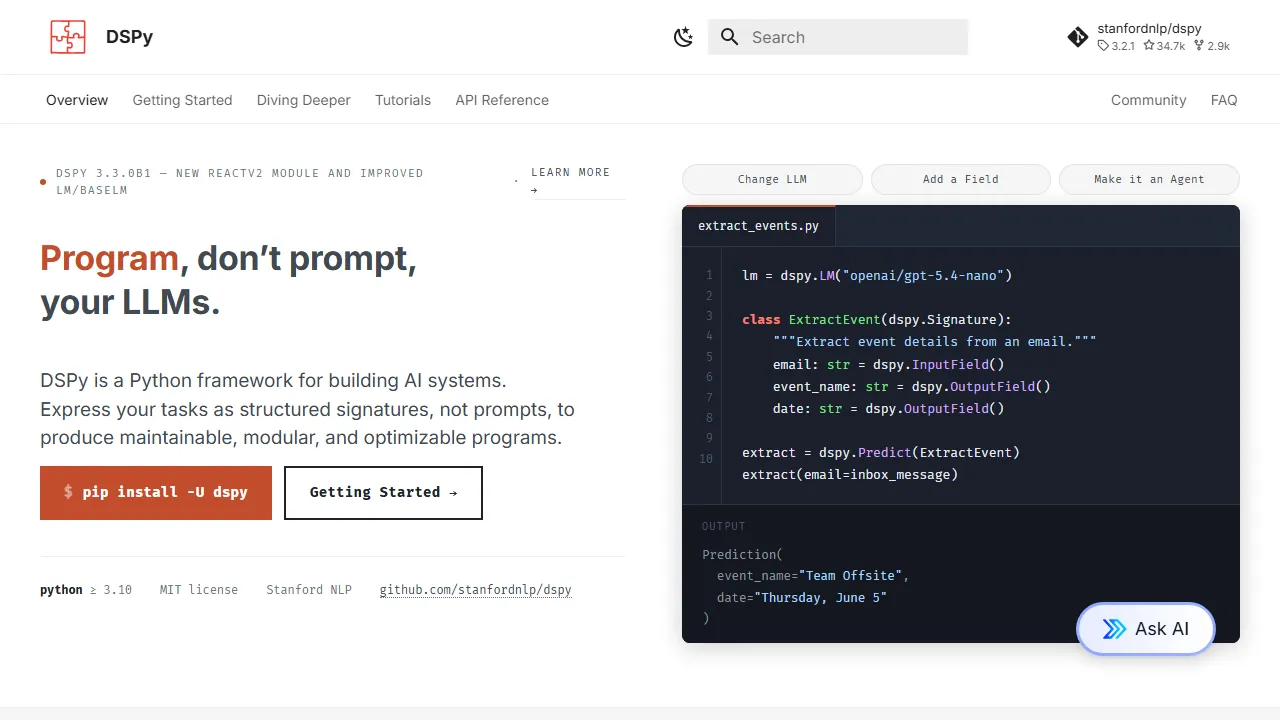Click the git repository diamond icon
Screen dimensions: 1280x720
(1078, 37)
